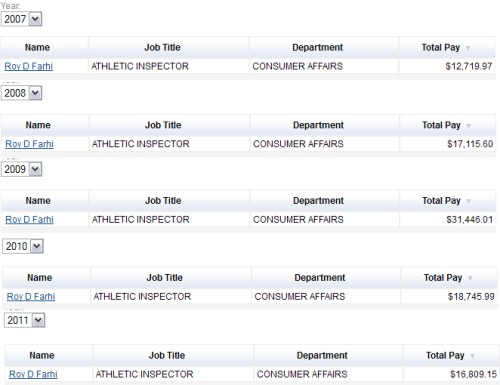Expand the 2011 year selector
Image resolution: width=500 pixels, height=385 pixels.
point(25,320)
